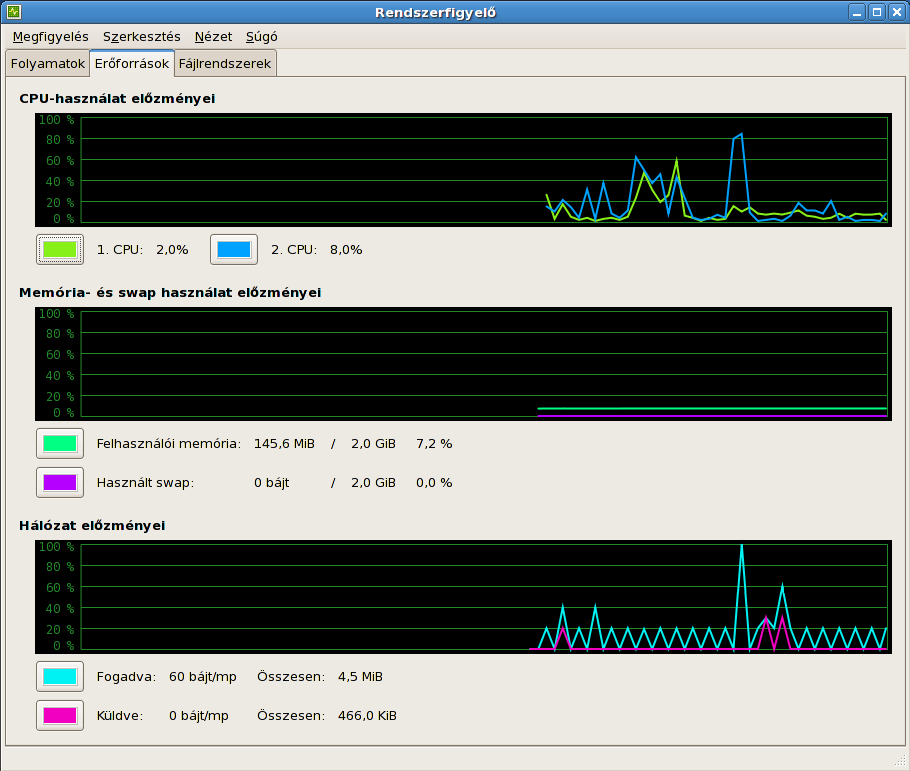Click the memory and swap history graph

pyautogui.click(x=483, y=363)
